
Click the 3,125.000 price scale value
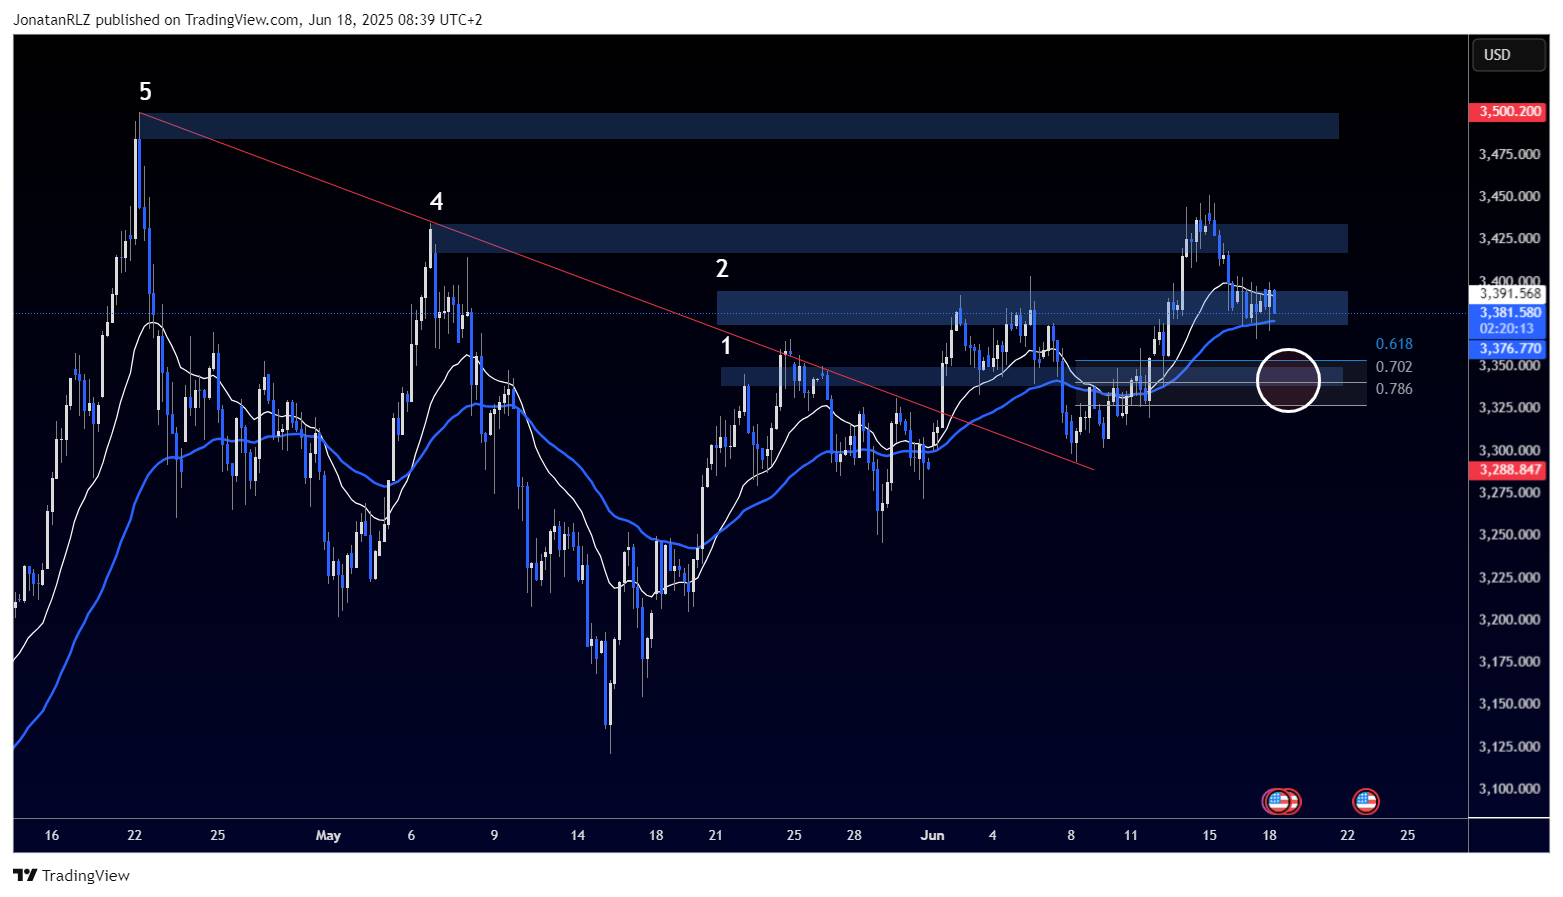click(1509, 746)
